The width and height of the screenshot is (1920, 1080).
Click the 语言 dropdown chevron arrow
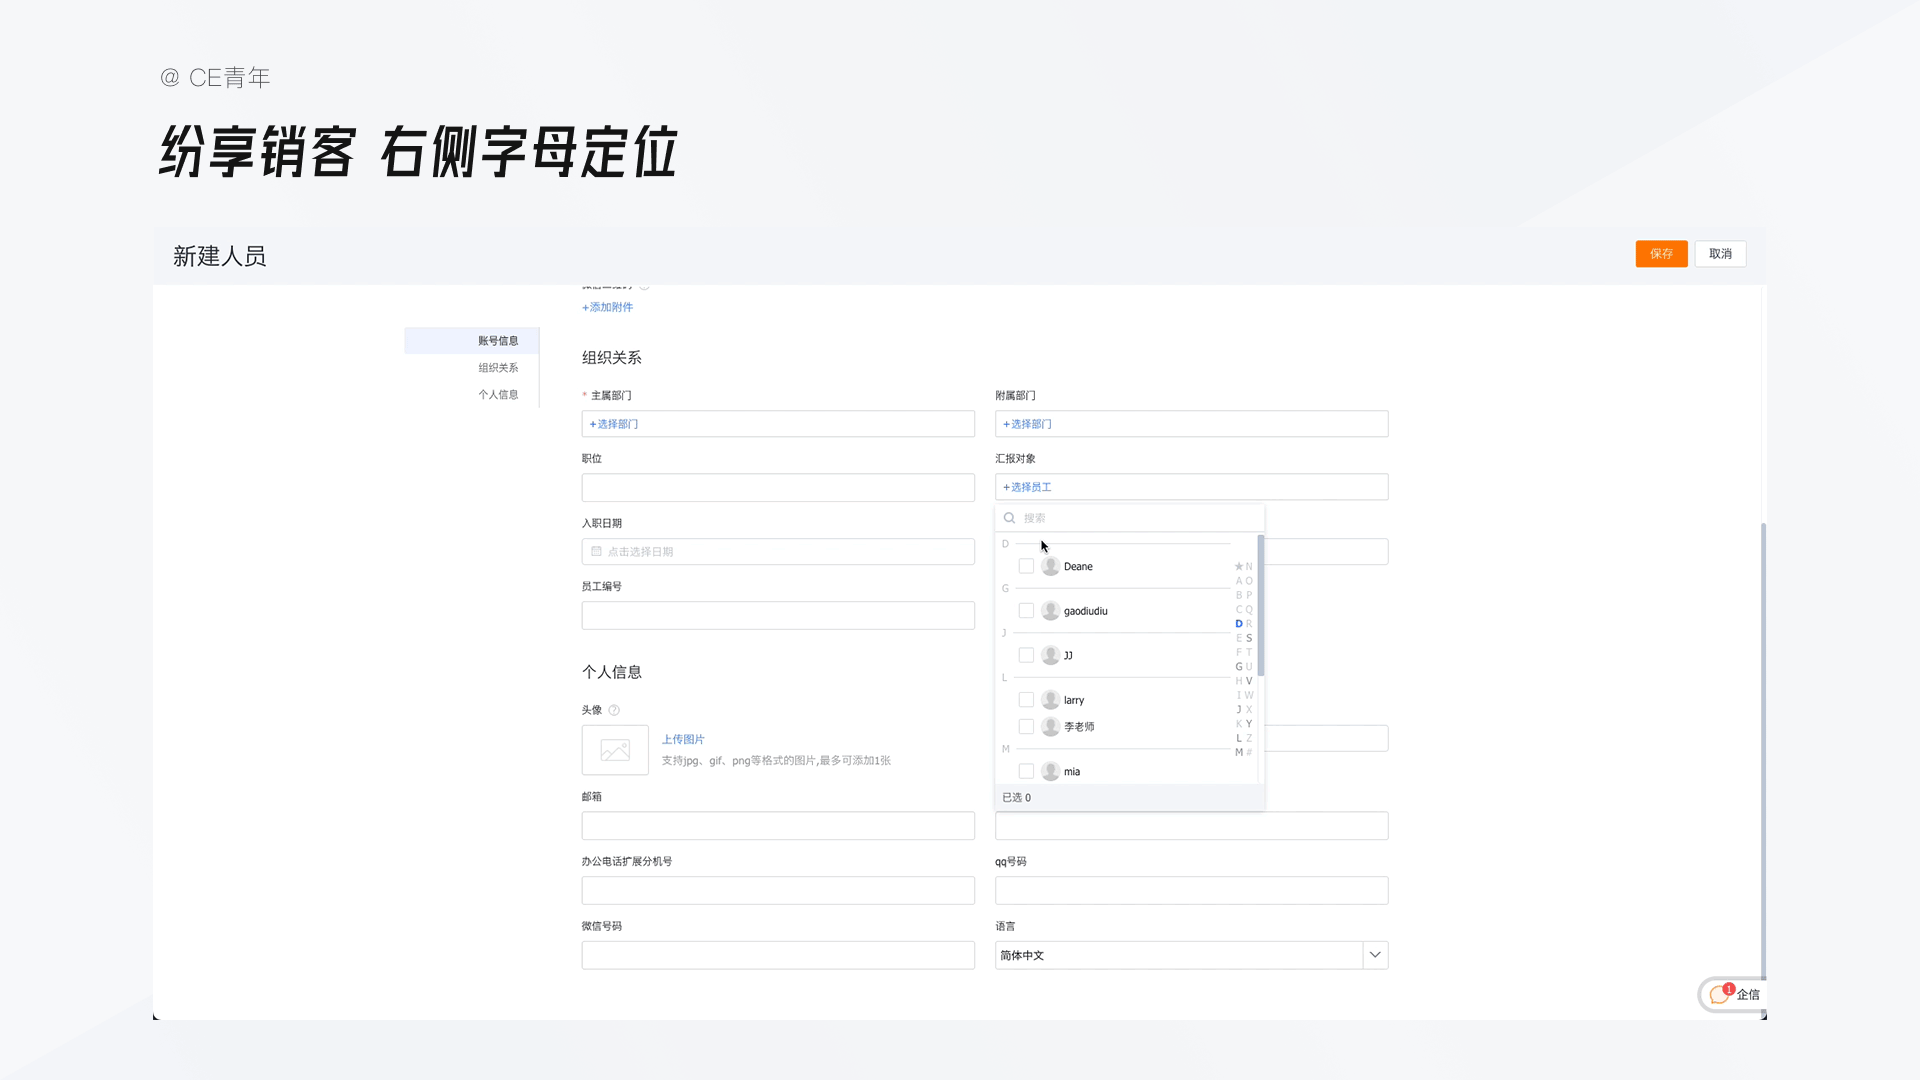pyautogui.click(x=1375, y=955)
